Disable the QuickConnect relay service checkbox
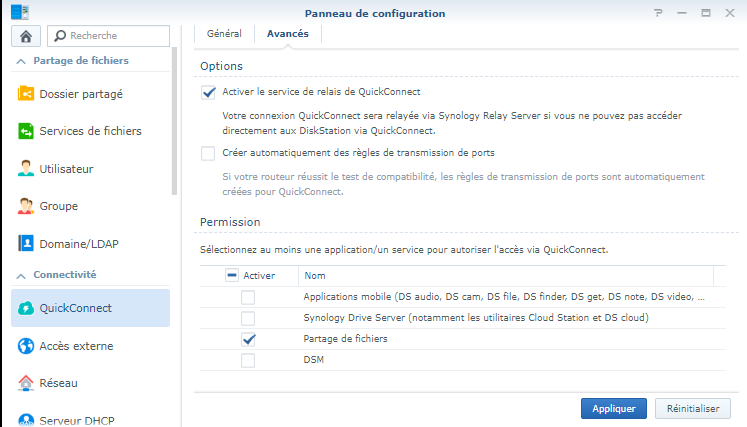Screen dimensions: 747x427 pos(208,92)
